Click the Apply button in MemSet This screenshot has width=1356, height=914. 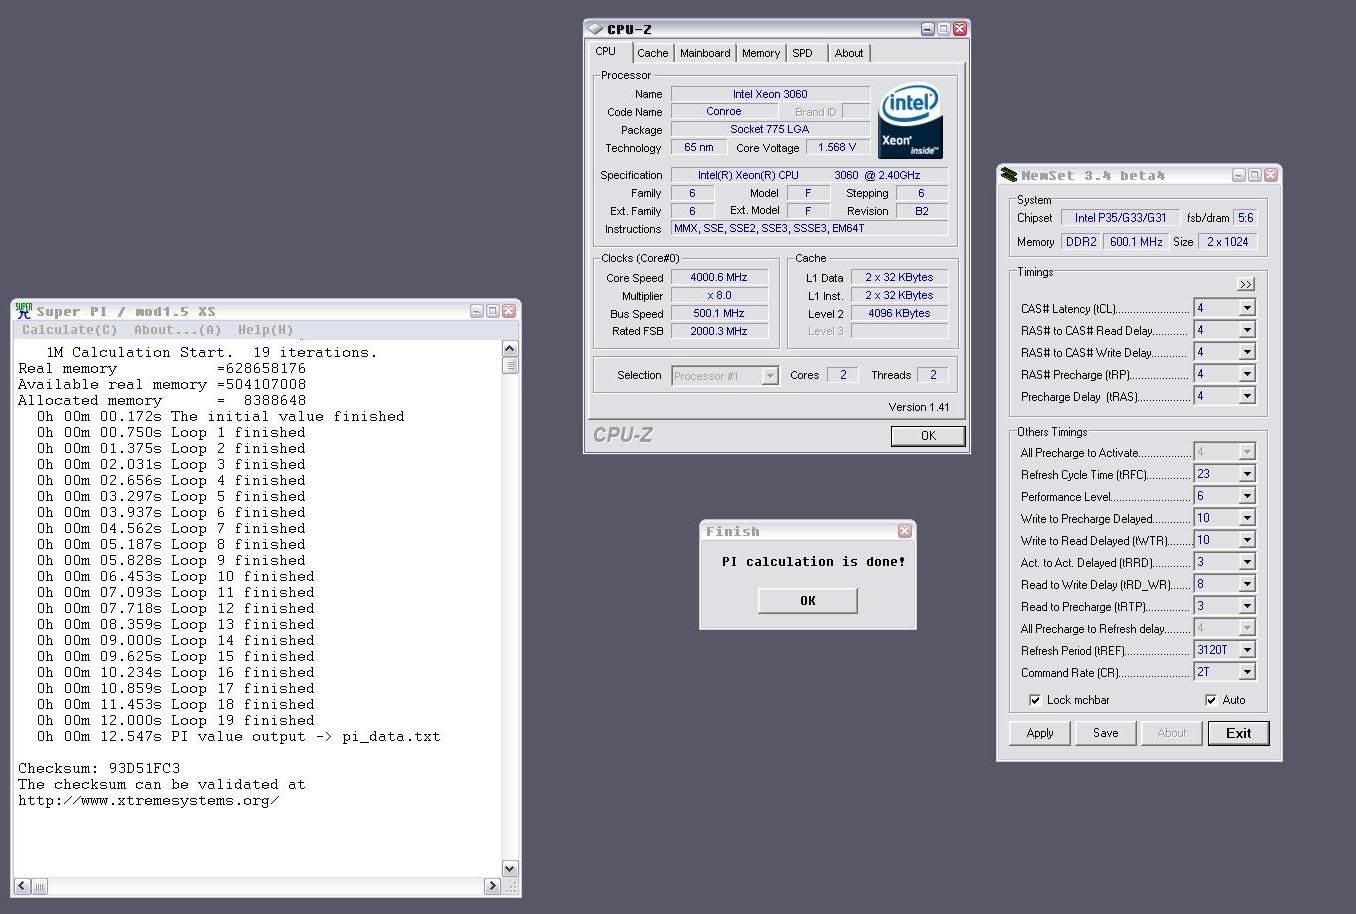[1040, 733]
